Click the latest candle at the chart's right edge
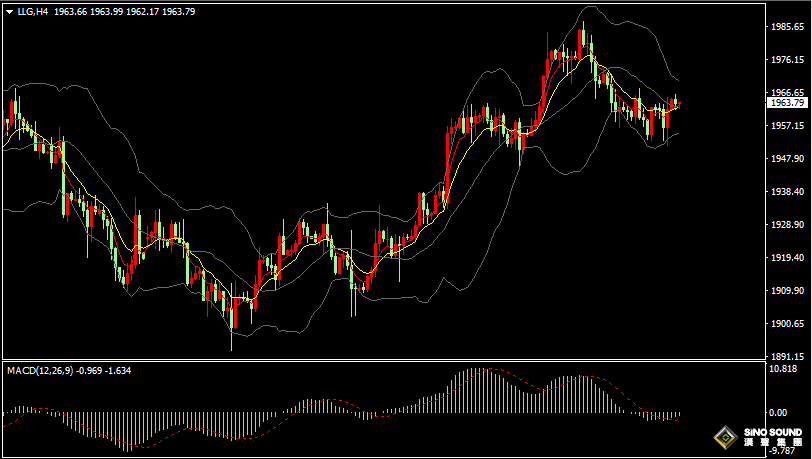 [677, 101]
